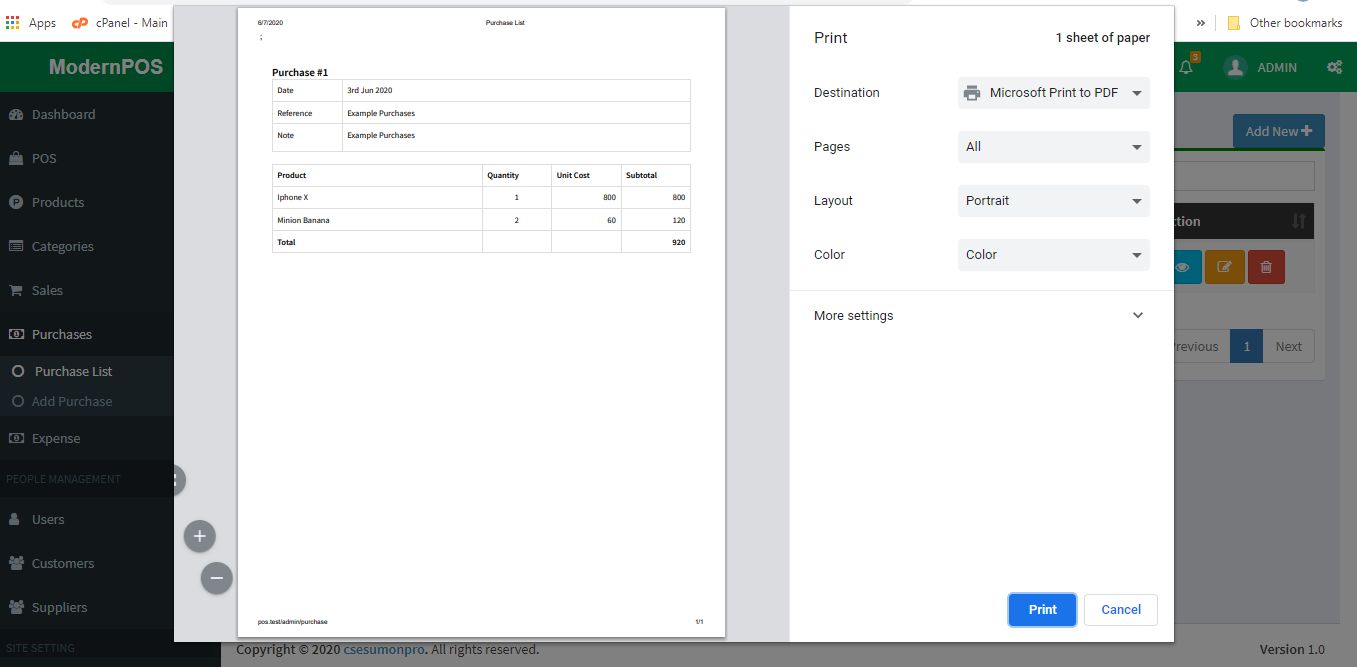
Task: Zoom out the print preview
Action: 217,578
